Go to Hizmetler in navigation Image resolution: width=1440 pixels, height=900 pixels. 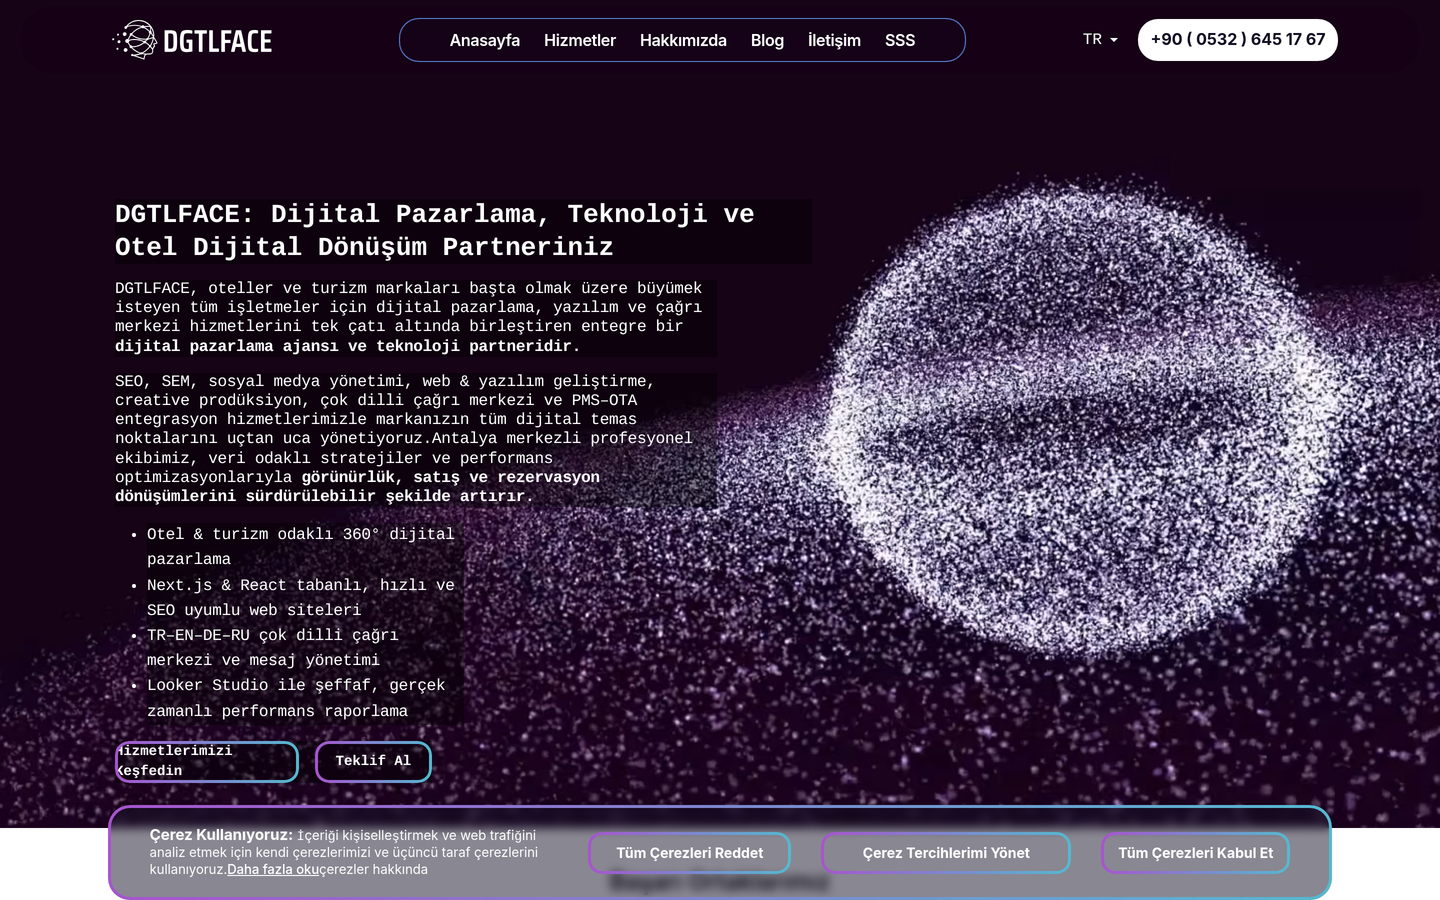[580, 40]
